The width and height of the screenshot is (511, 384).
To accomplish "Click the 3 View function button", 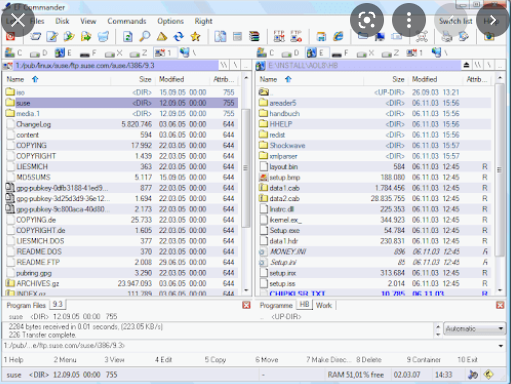I will coord(114,360).
